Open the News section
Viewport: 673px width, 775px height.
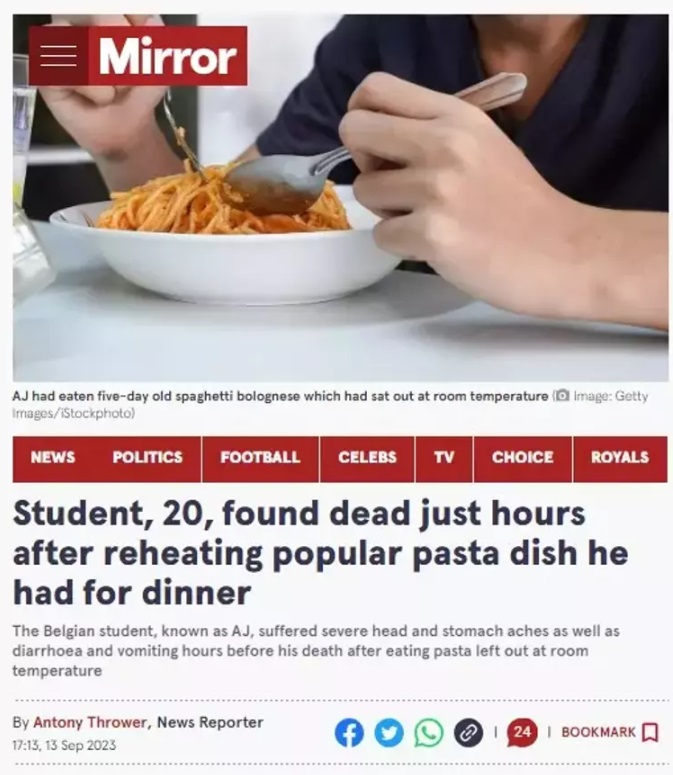point(53,457)
